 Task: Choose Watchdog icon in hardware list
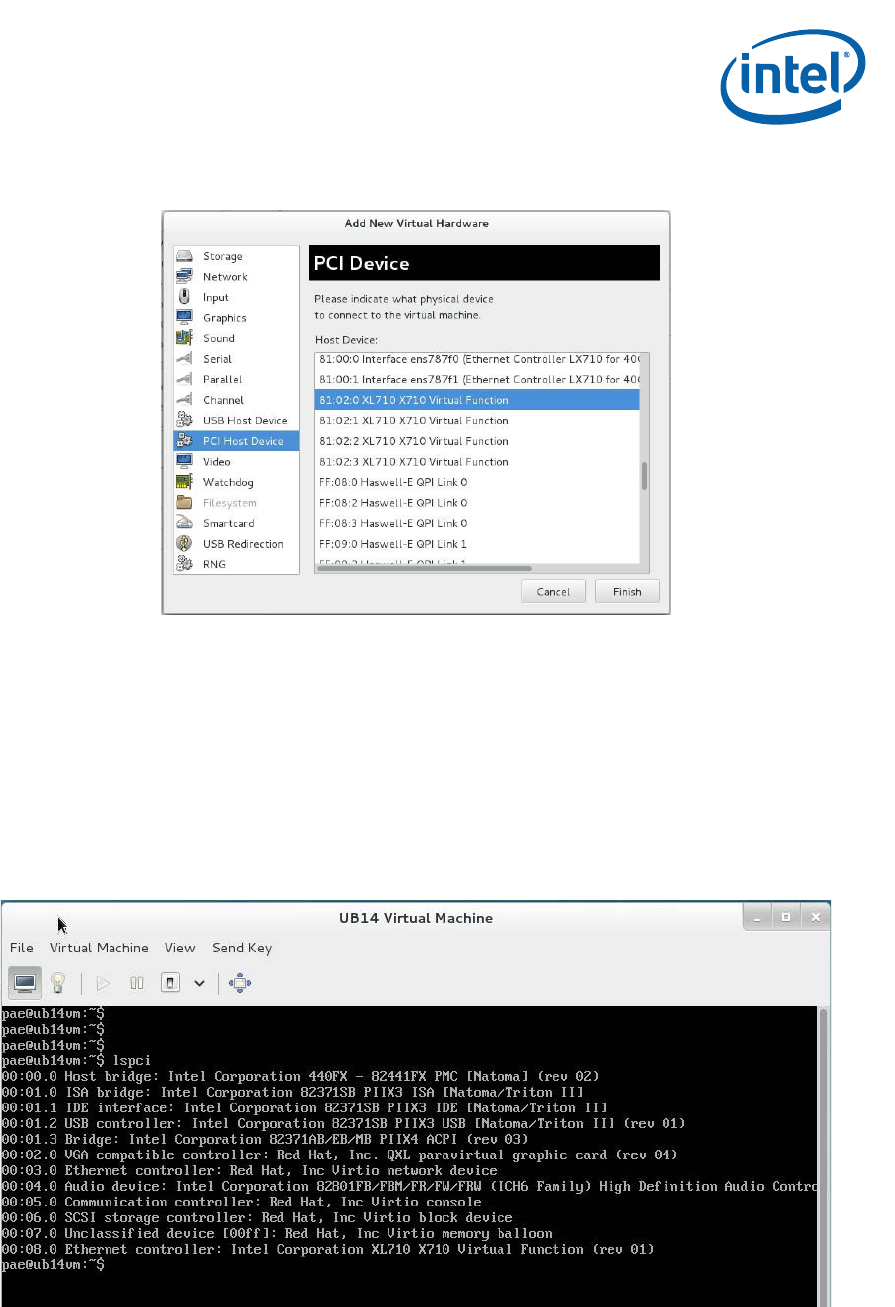pos(184,482)
